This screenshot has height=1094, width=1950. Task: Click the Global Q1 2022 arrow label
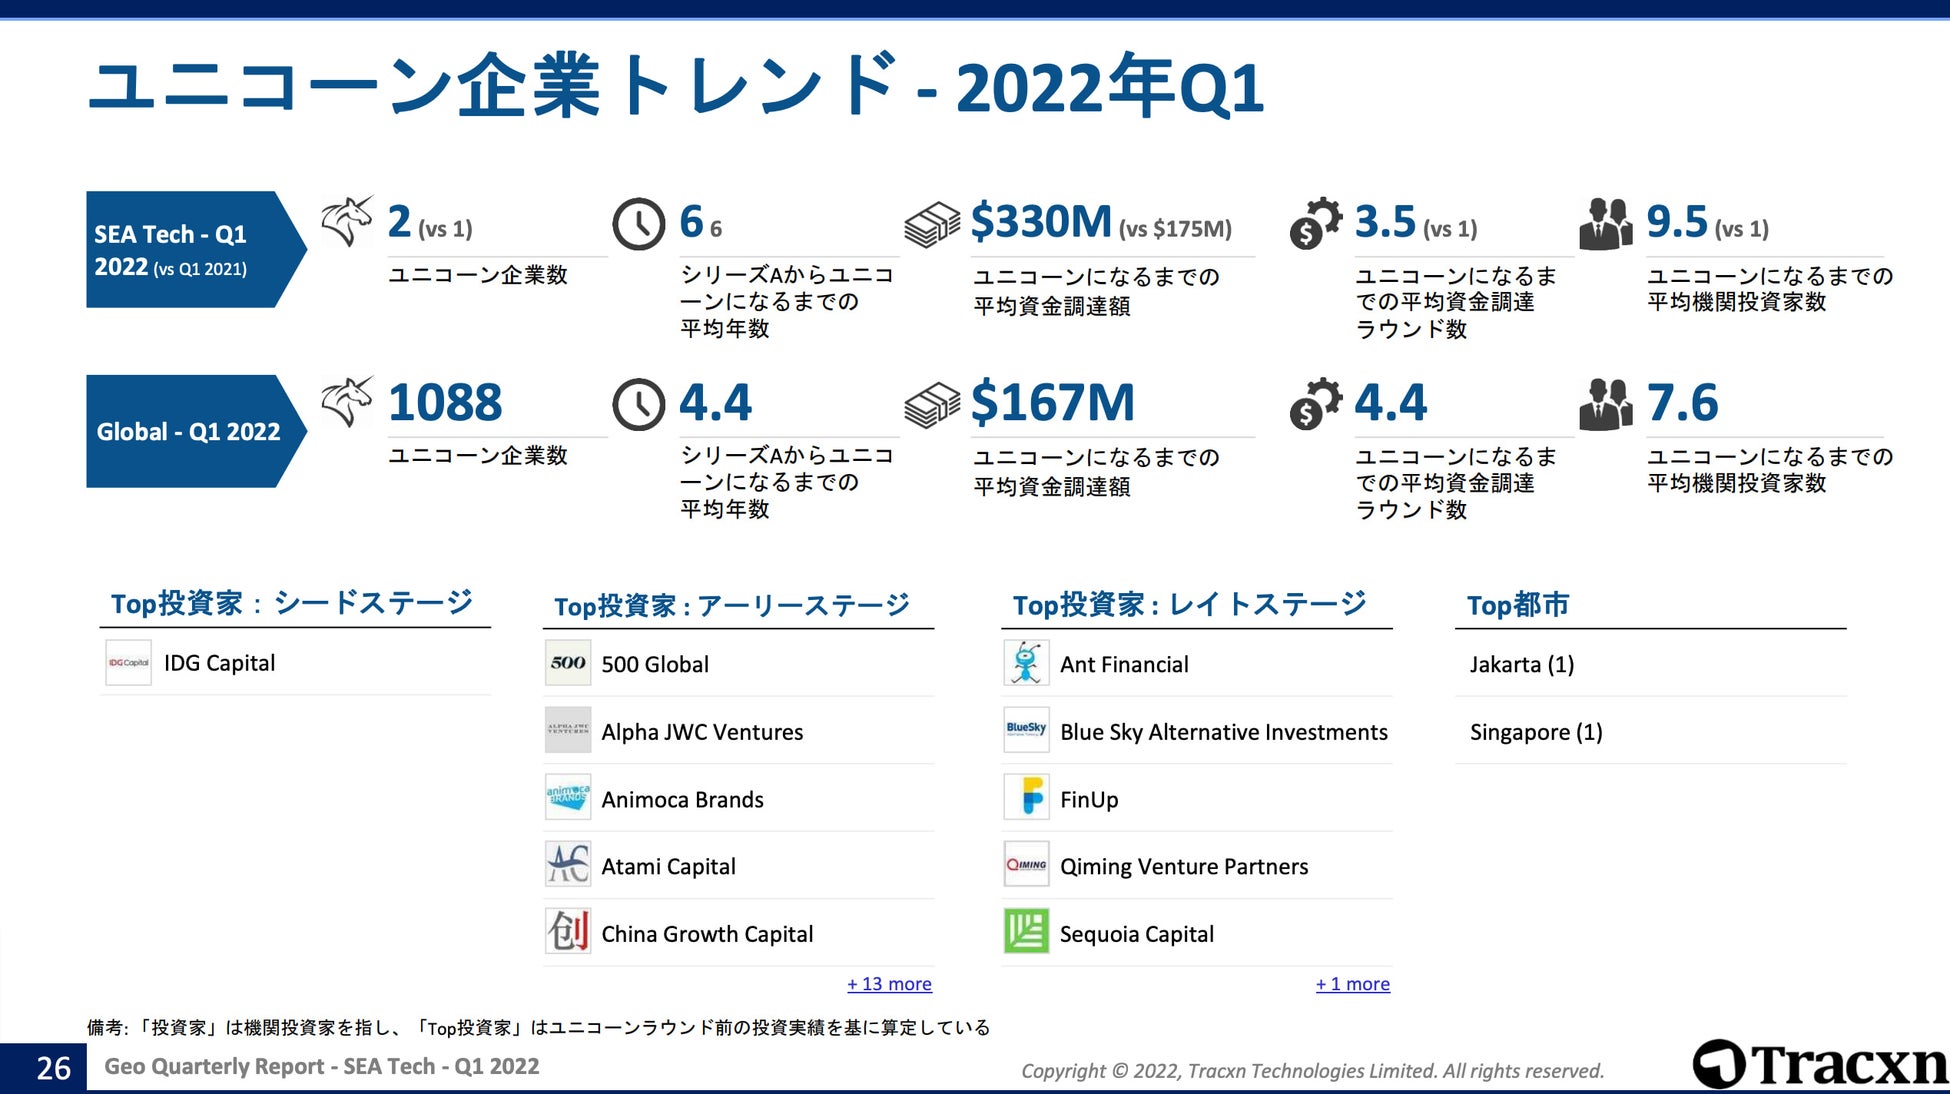pos(188,431)
